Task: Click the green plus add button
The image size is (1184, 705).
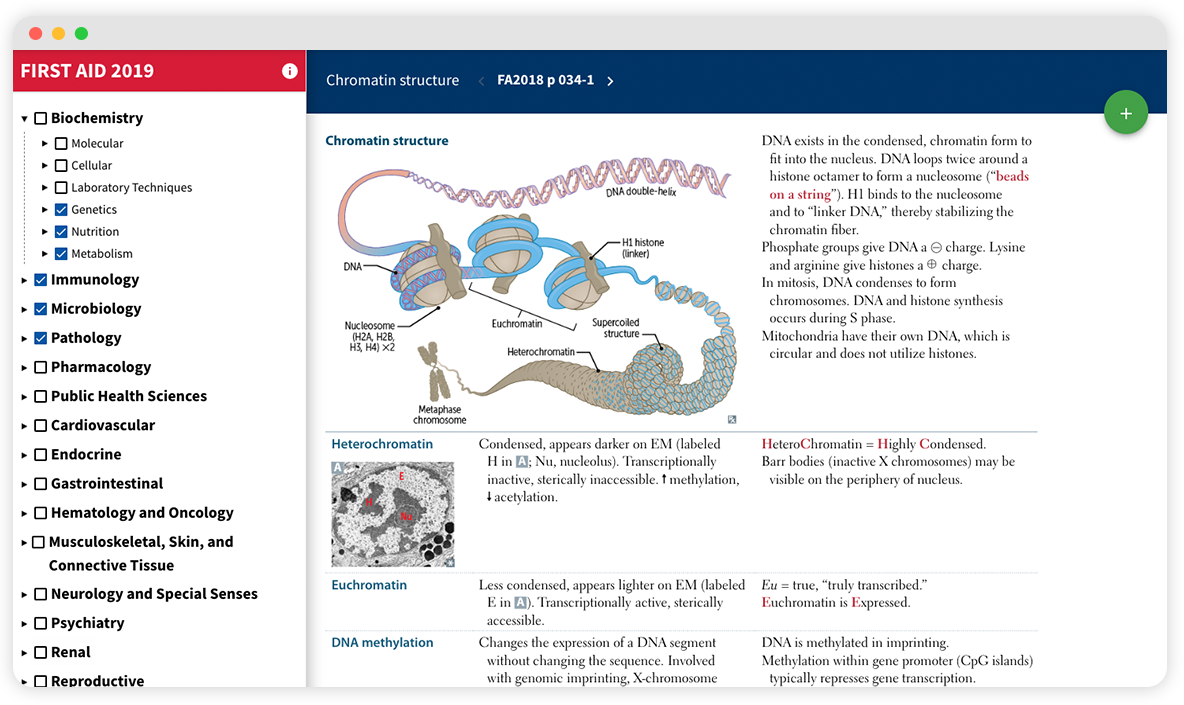Action: pyautogui.click(x=1126, y=113)
